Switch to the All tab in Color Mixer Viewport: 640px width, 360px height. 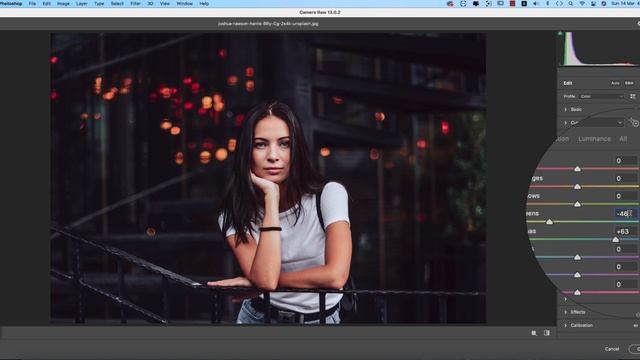[623, 139]
